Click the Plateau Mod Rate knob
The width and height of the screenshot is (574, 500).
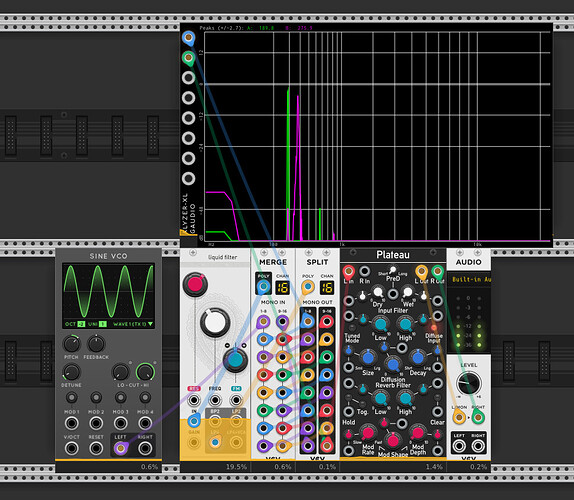click(x=368, y=432)
